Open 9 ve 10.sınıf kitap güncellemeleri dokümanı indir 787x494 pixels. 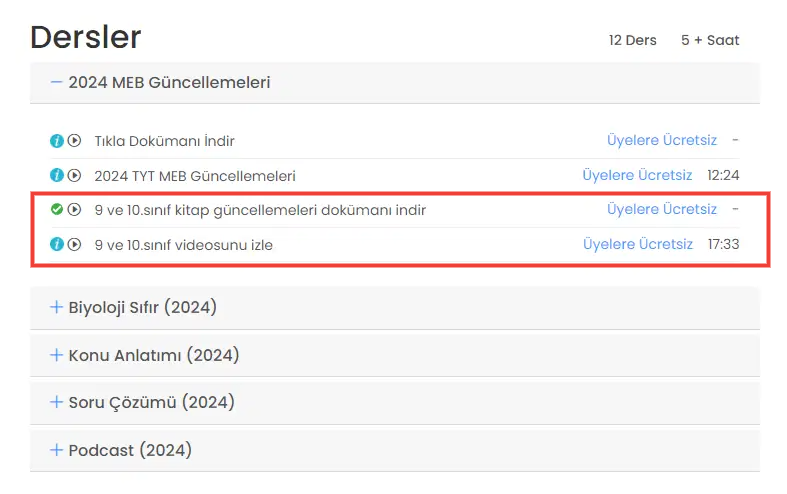point(260,210)
